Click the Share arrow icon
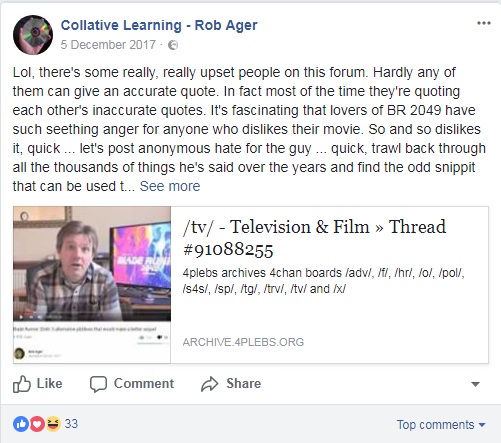 [209, 384]
